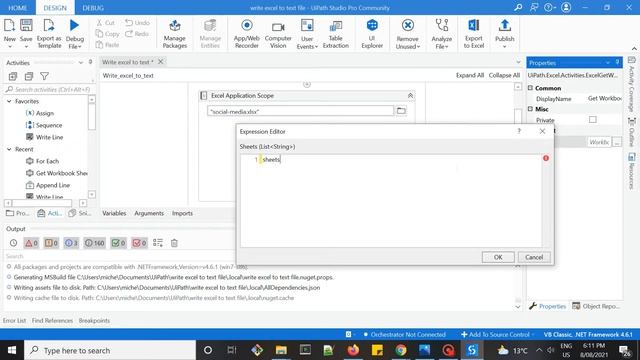640x360 pixels.
Task: Switch to the HOME tab
Action: point(18,8)
